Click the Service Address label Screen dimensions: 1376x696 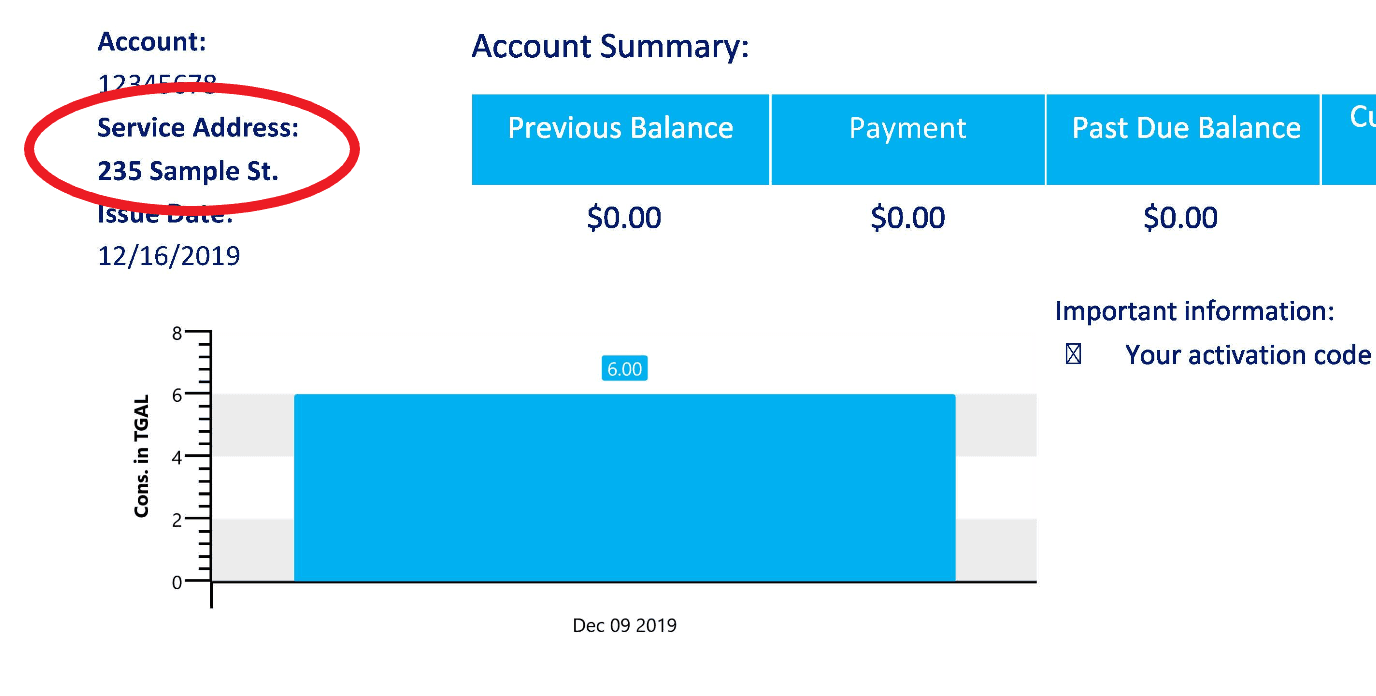pyautogui.click(x=198, y=128)
